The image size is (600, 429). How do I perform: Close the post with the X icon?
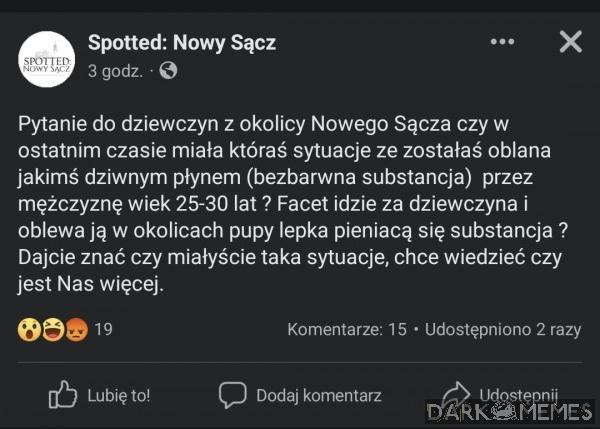click(x=571, y=41)
